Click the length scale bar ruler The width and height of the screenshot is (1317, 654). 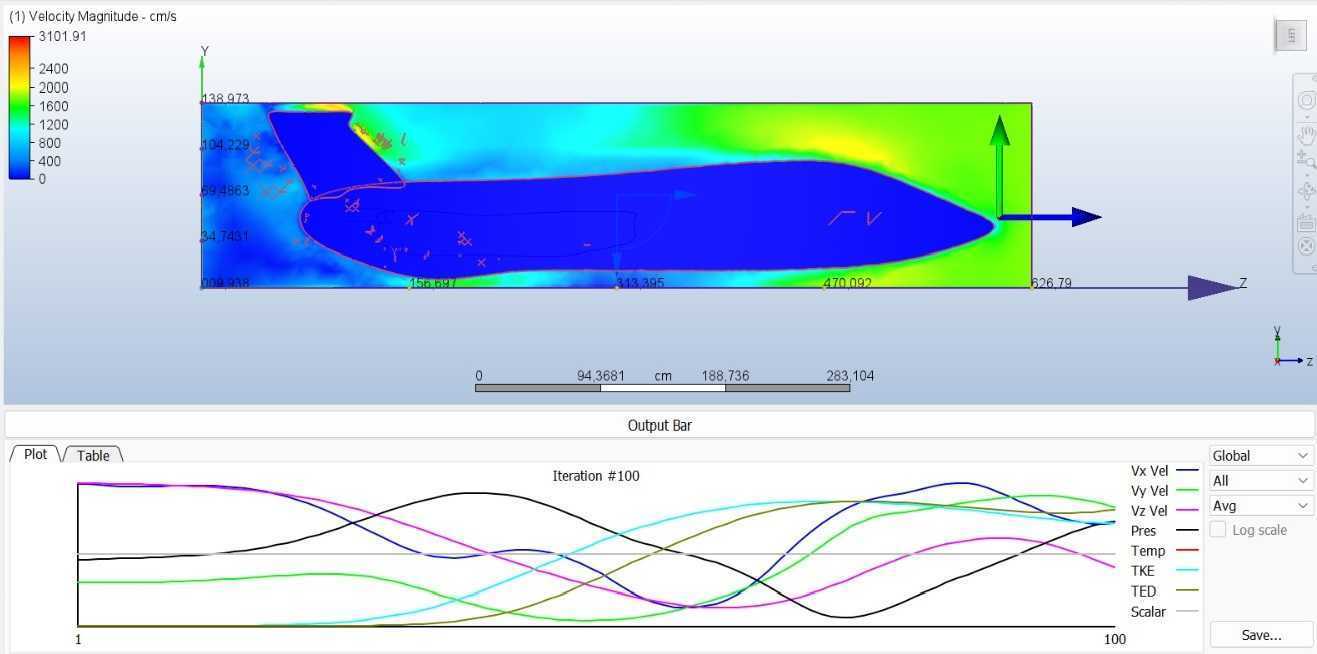point(662,388)
